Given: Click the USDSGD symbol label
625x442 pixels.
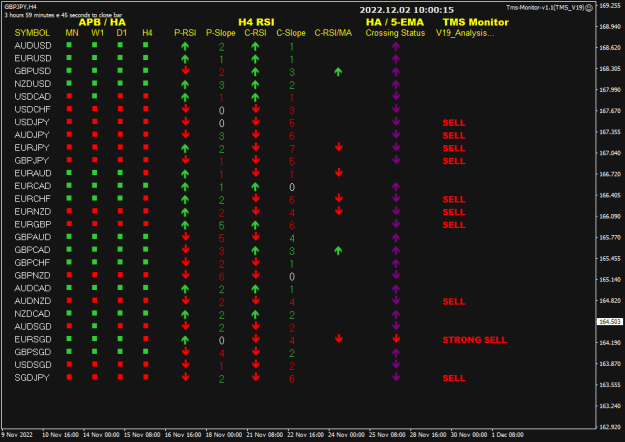Looking at the screenshot, I should coord(33,365).
